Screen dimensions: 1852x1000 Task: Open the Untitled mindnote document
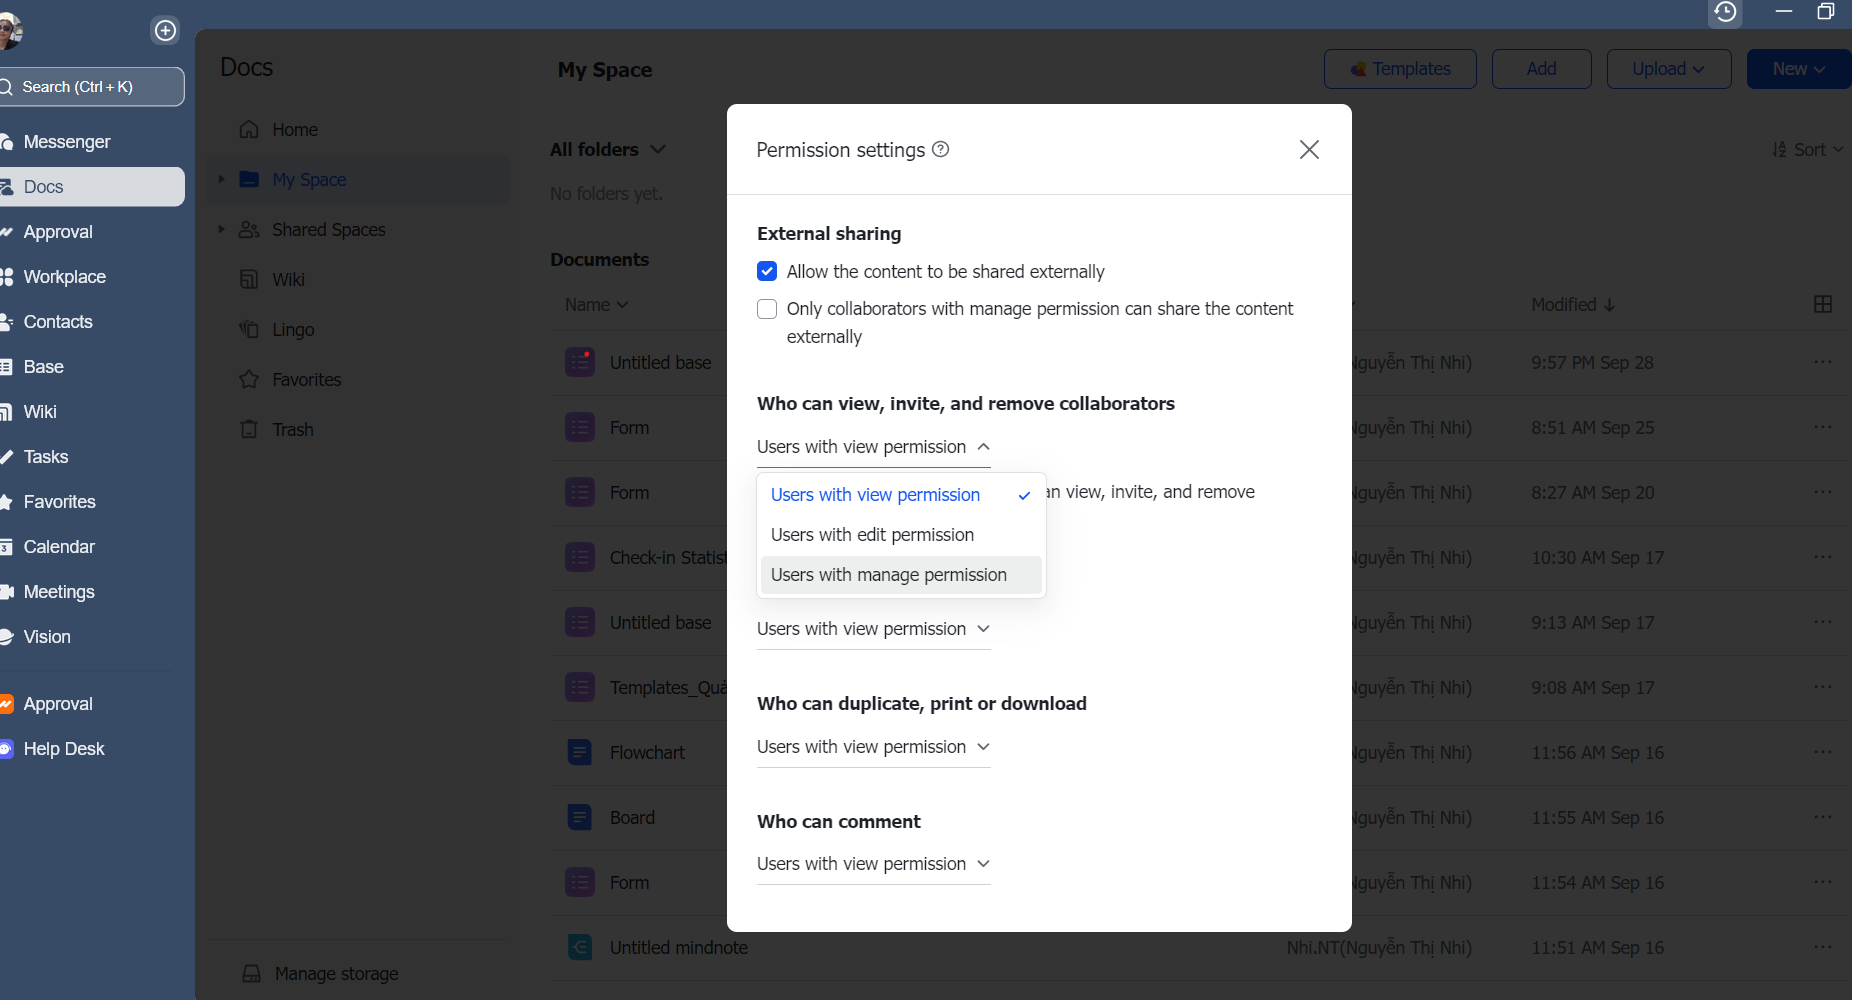point(678,947)
